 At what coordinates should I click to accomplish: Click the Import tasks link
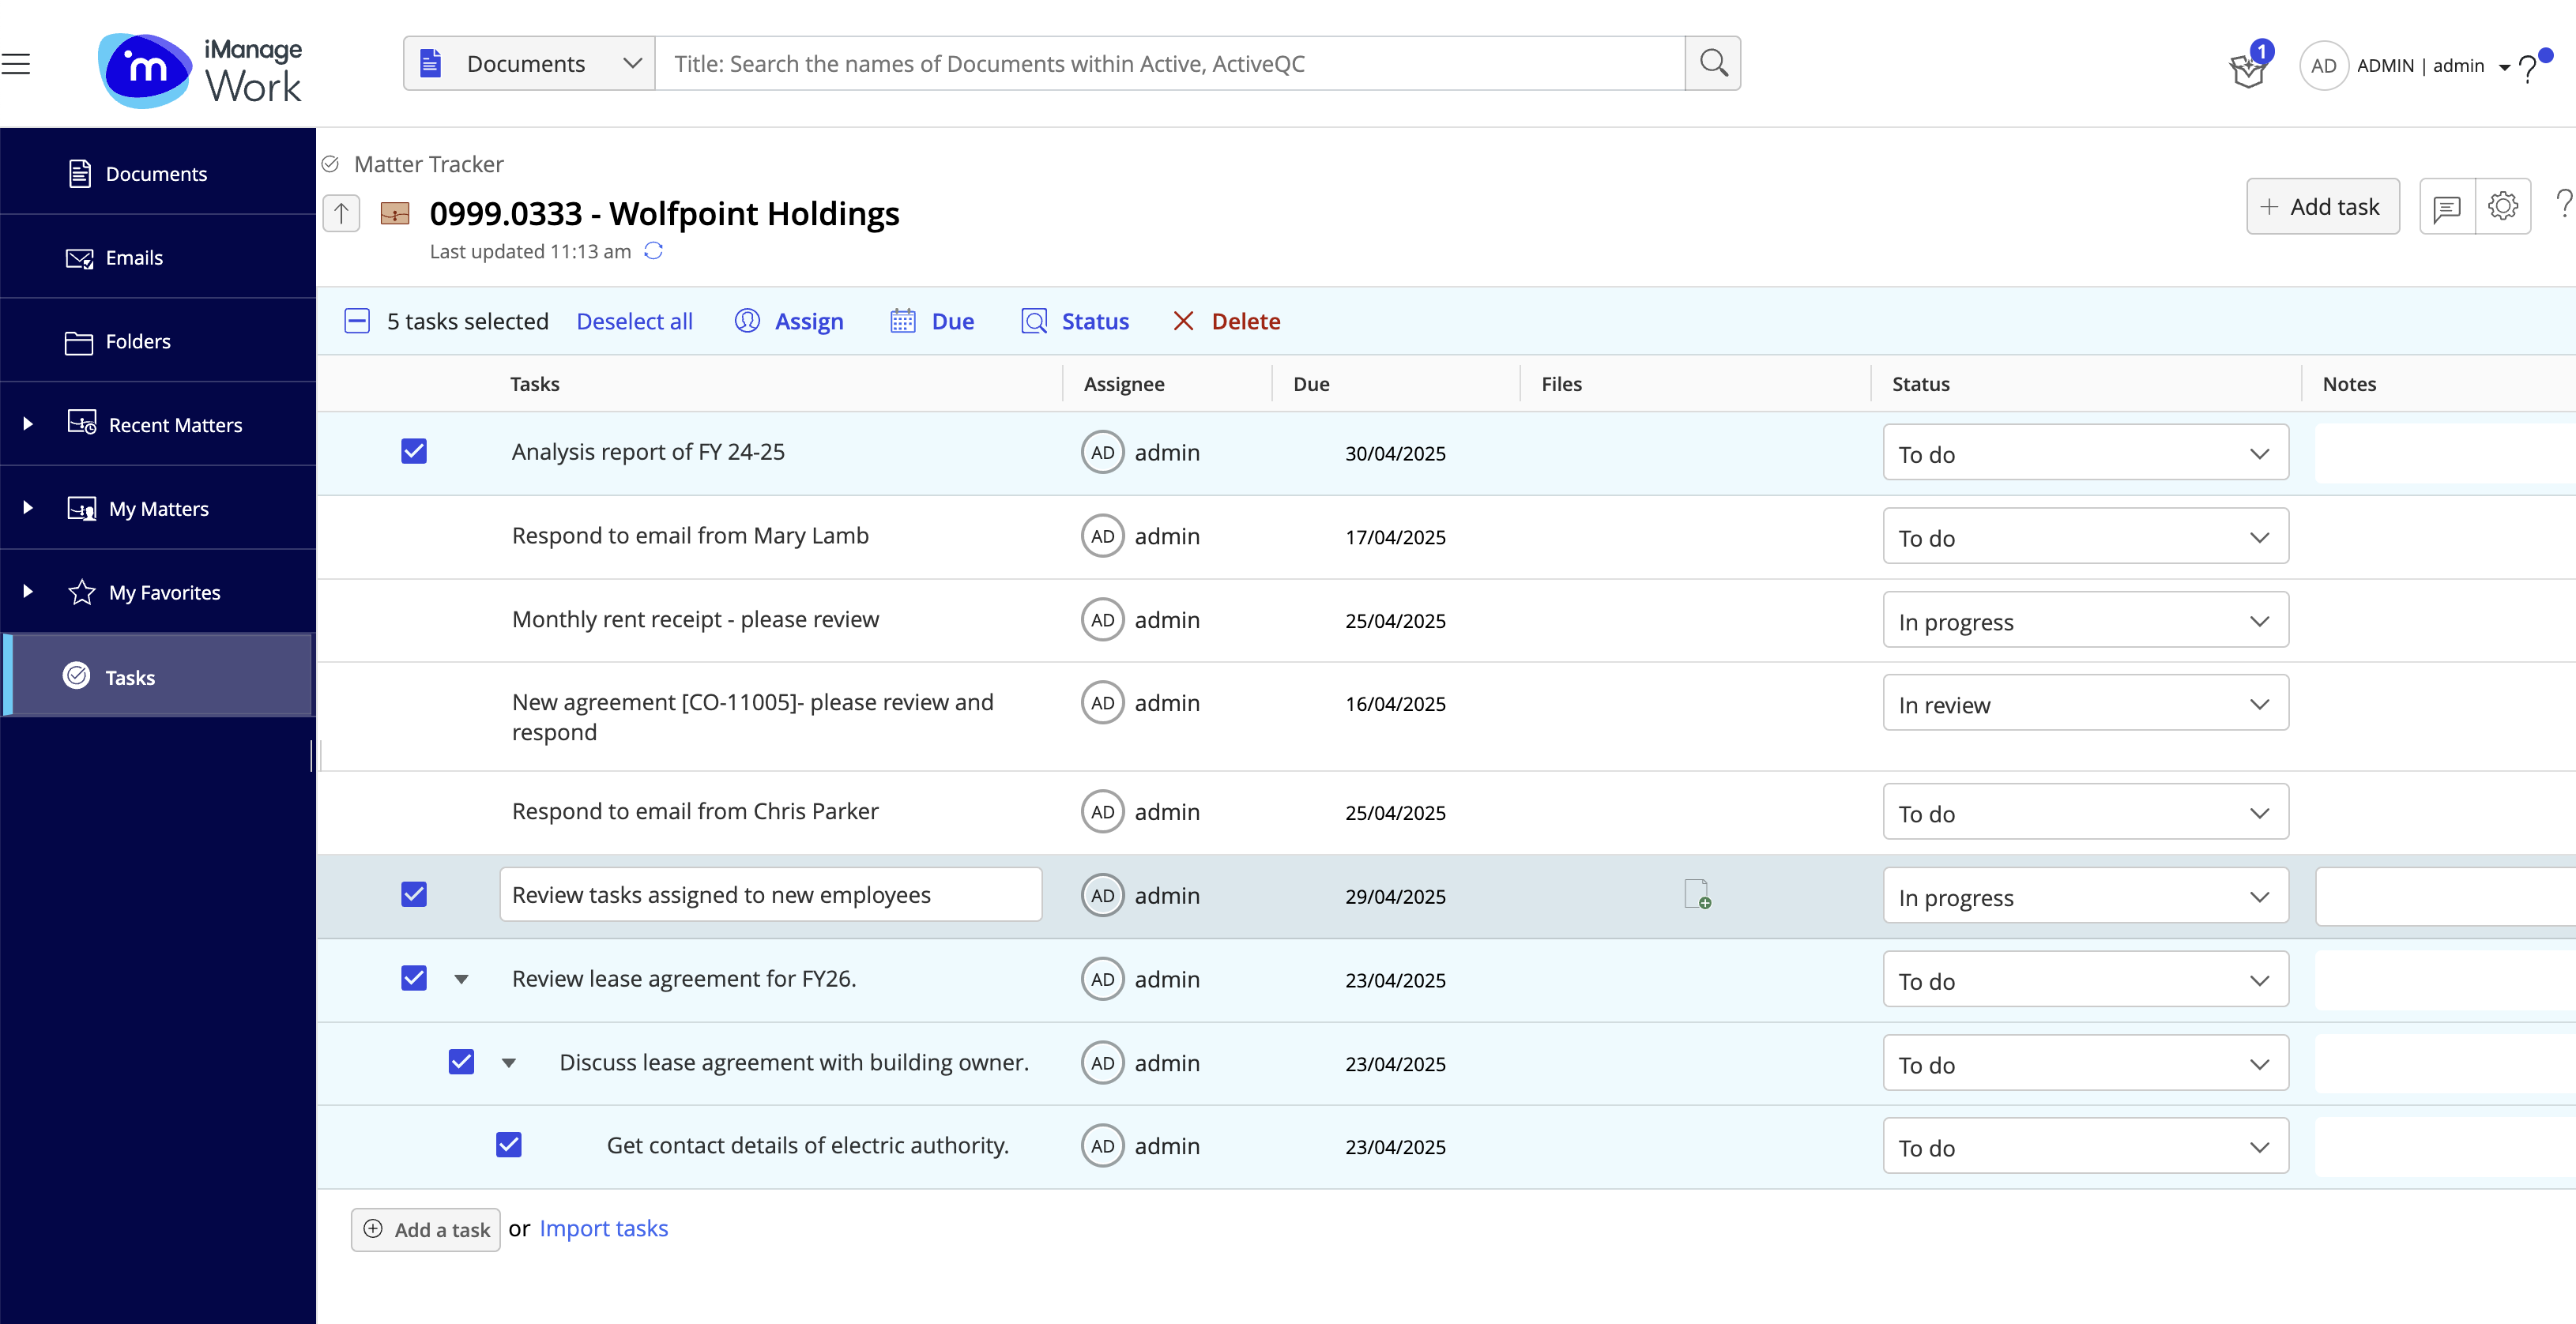pyautogui.click(x=603, y=1228)
